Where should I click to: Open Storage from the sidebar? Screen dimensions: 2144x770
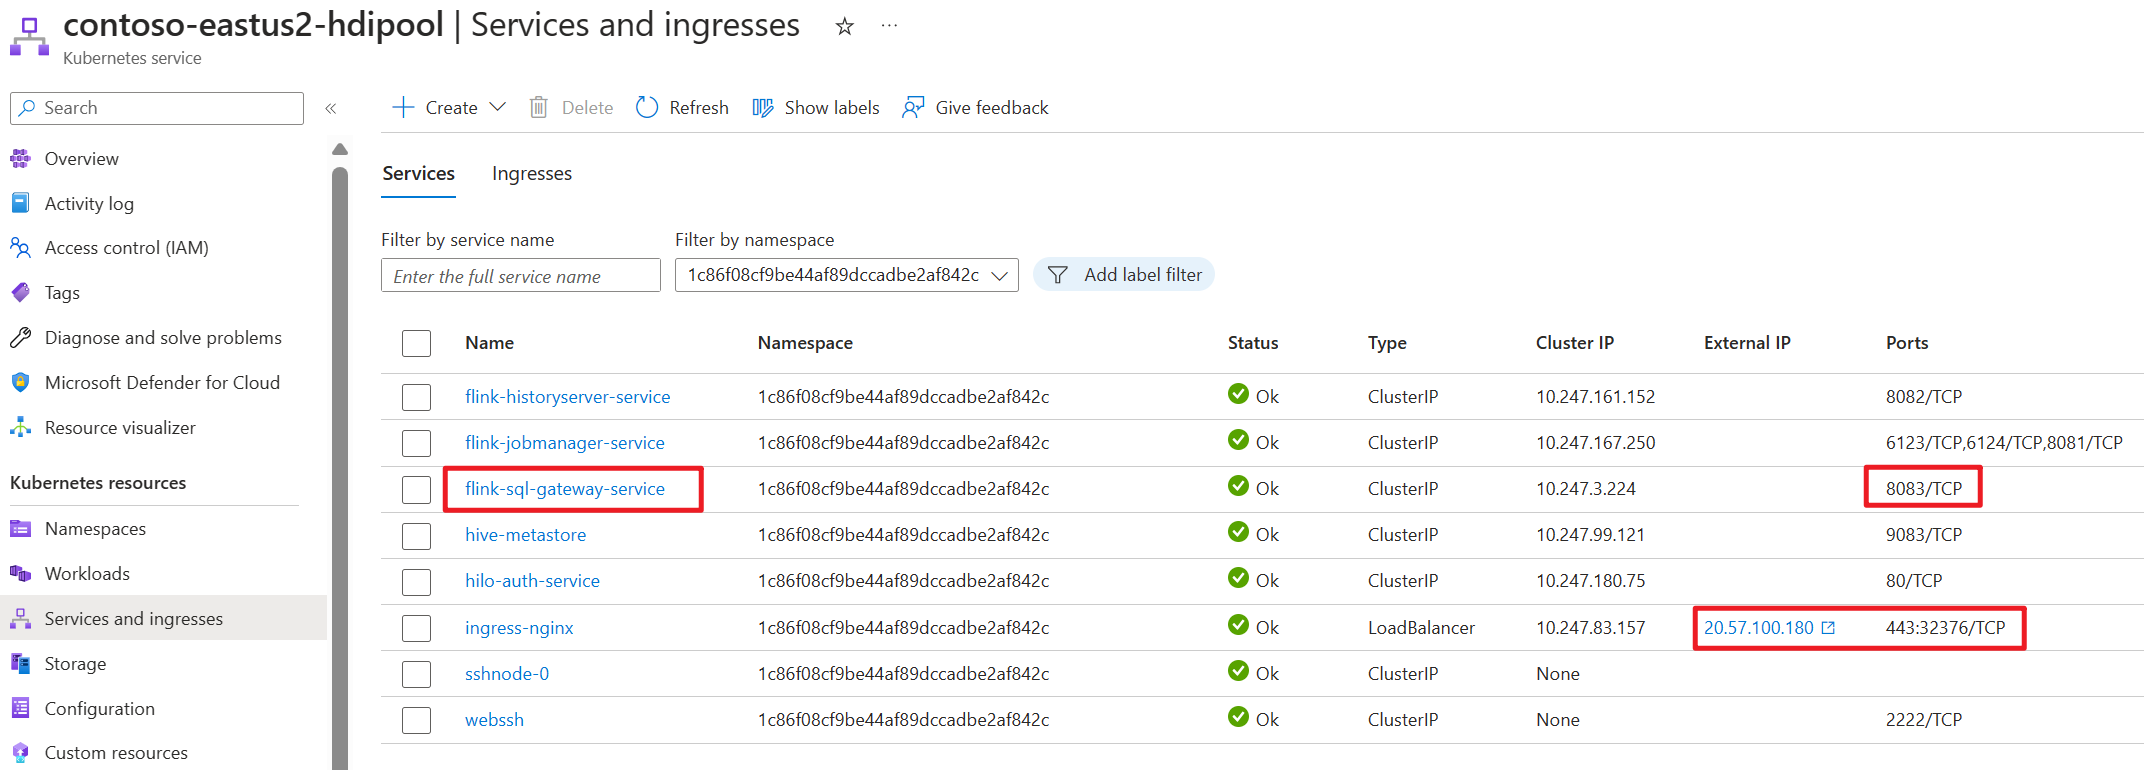75,663
